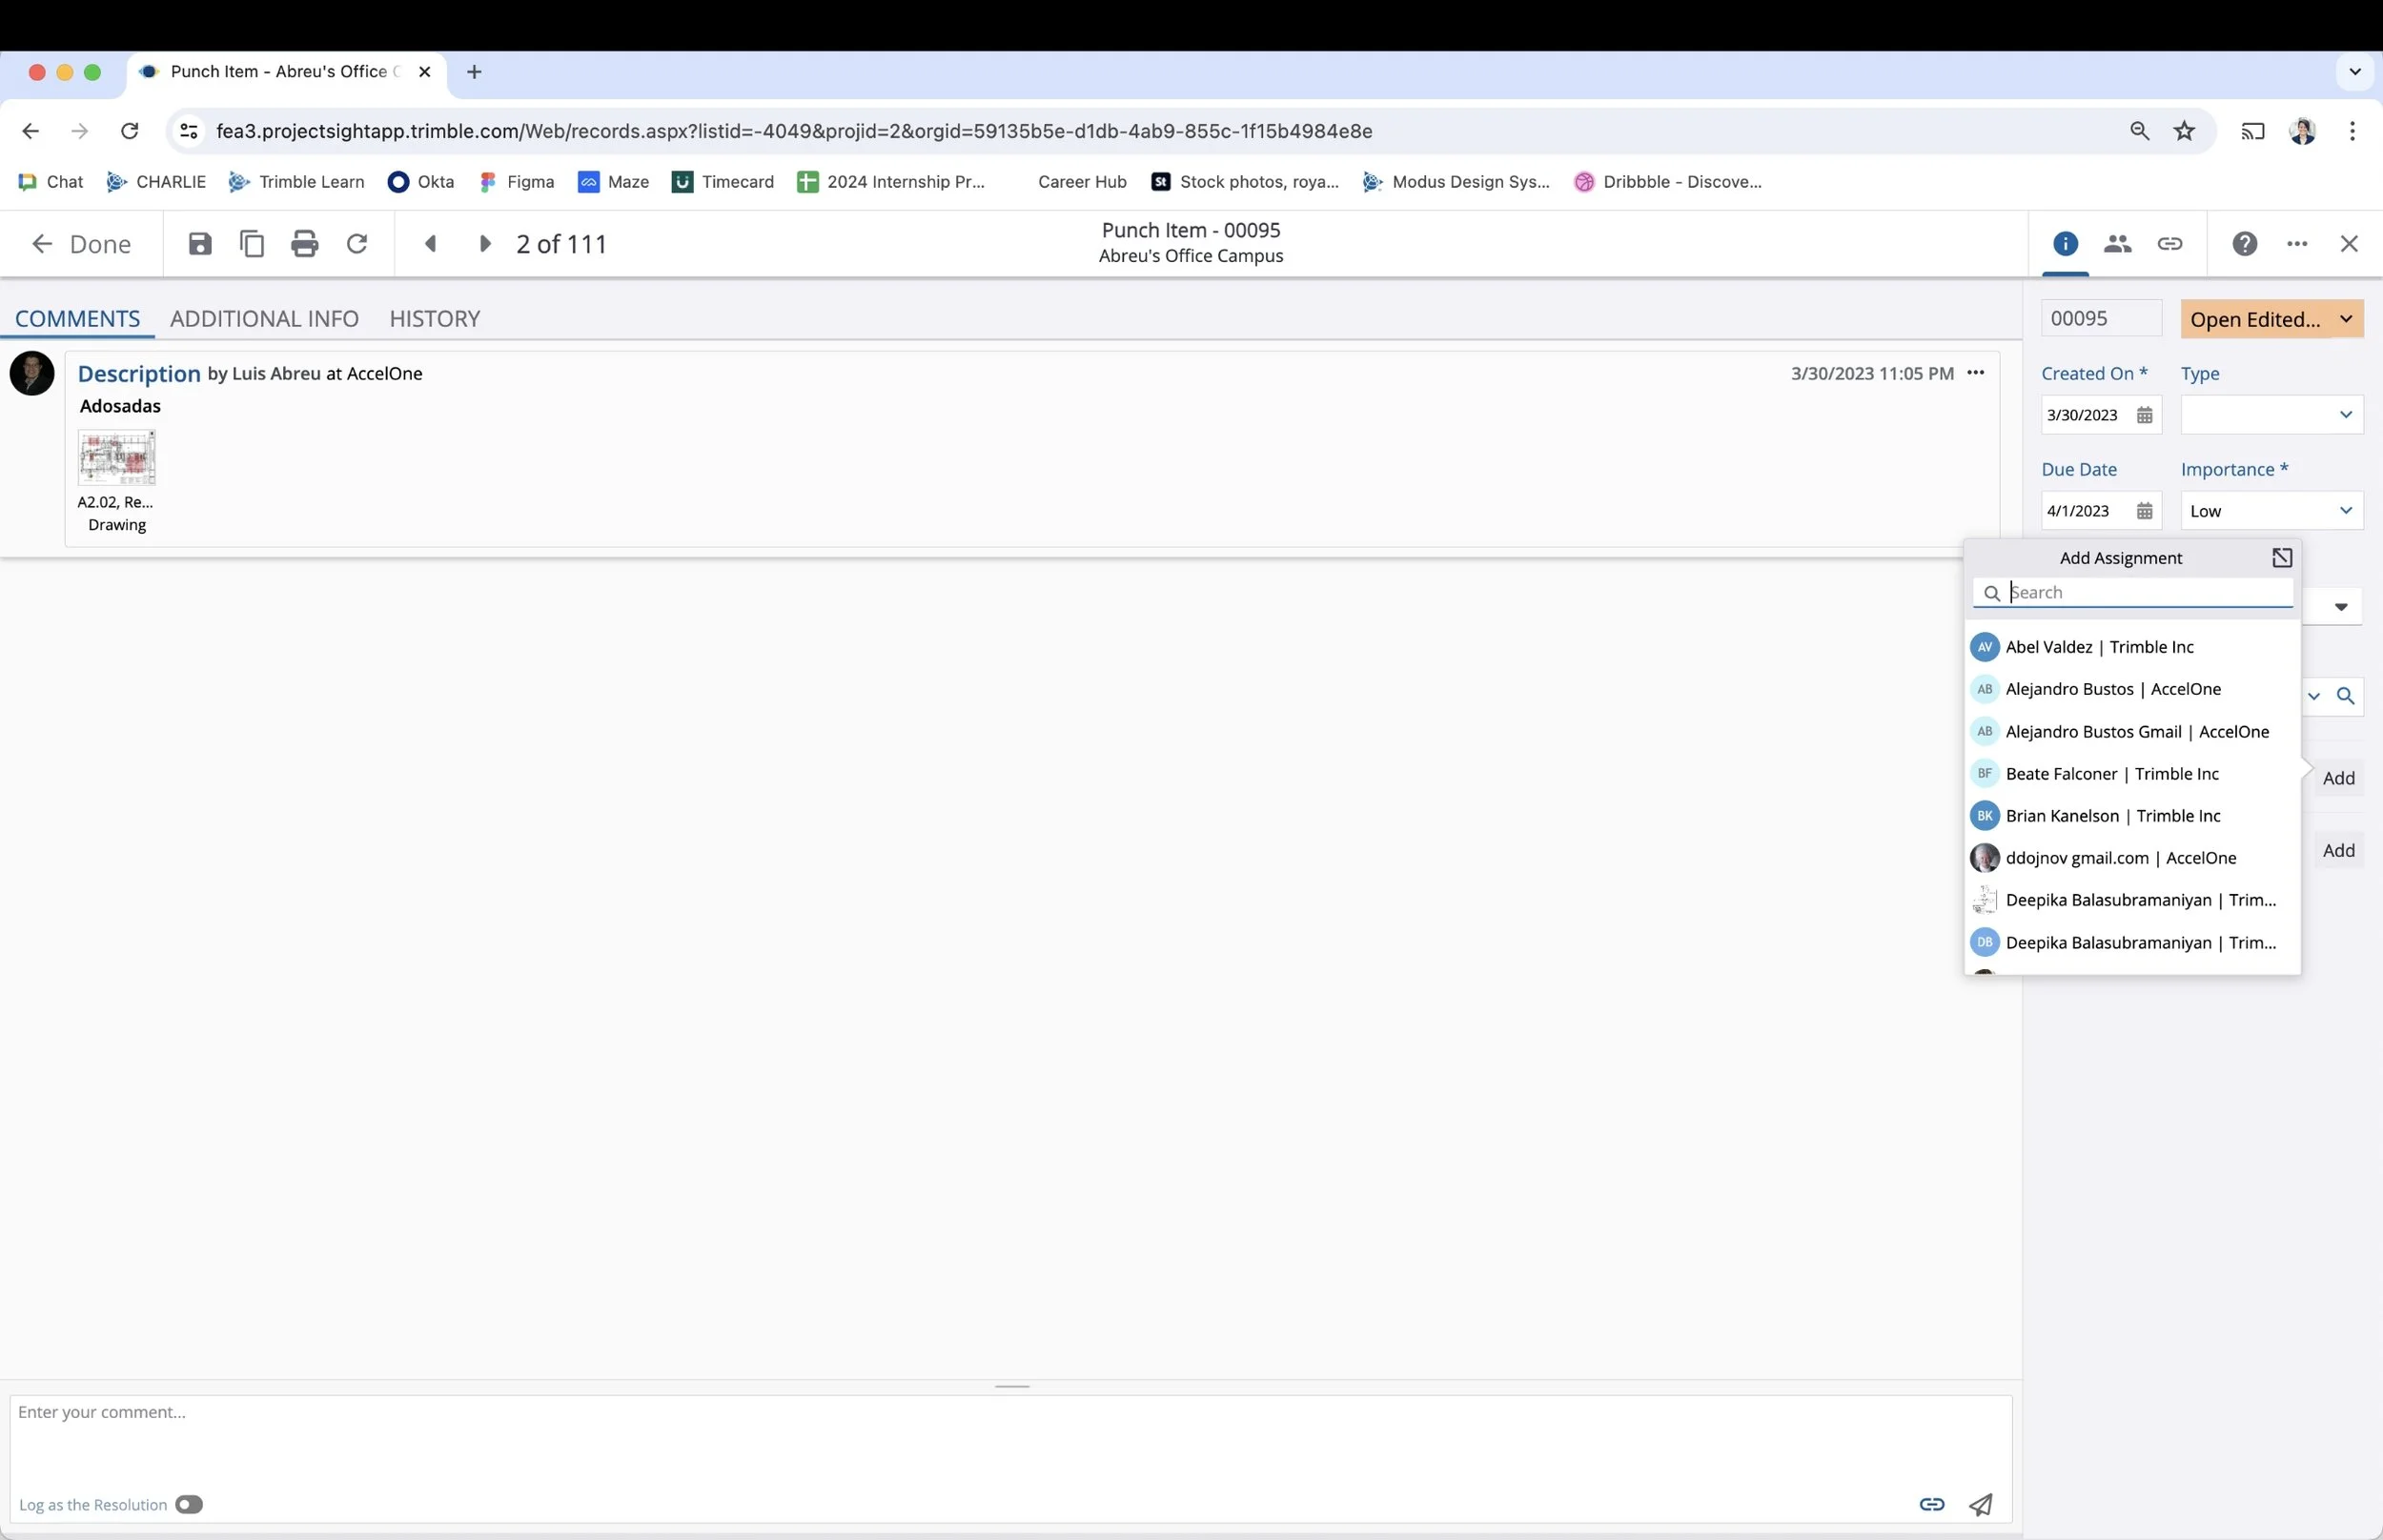Expand the Open Edited status dropdown

2345,319
